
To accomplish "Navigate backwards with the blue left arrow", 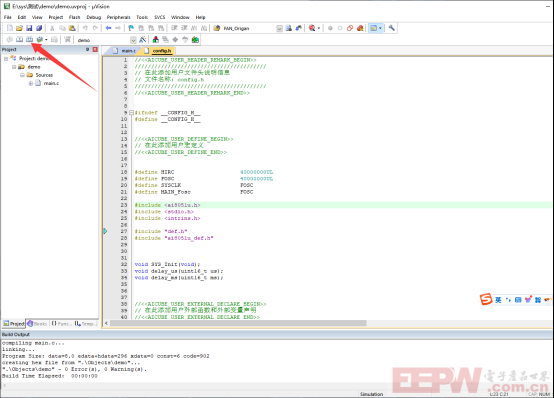I will coord(108,28).
